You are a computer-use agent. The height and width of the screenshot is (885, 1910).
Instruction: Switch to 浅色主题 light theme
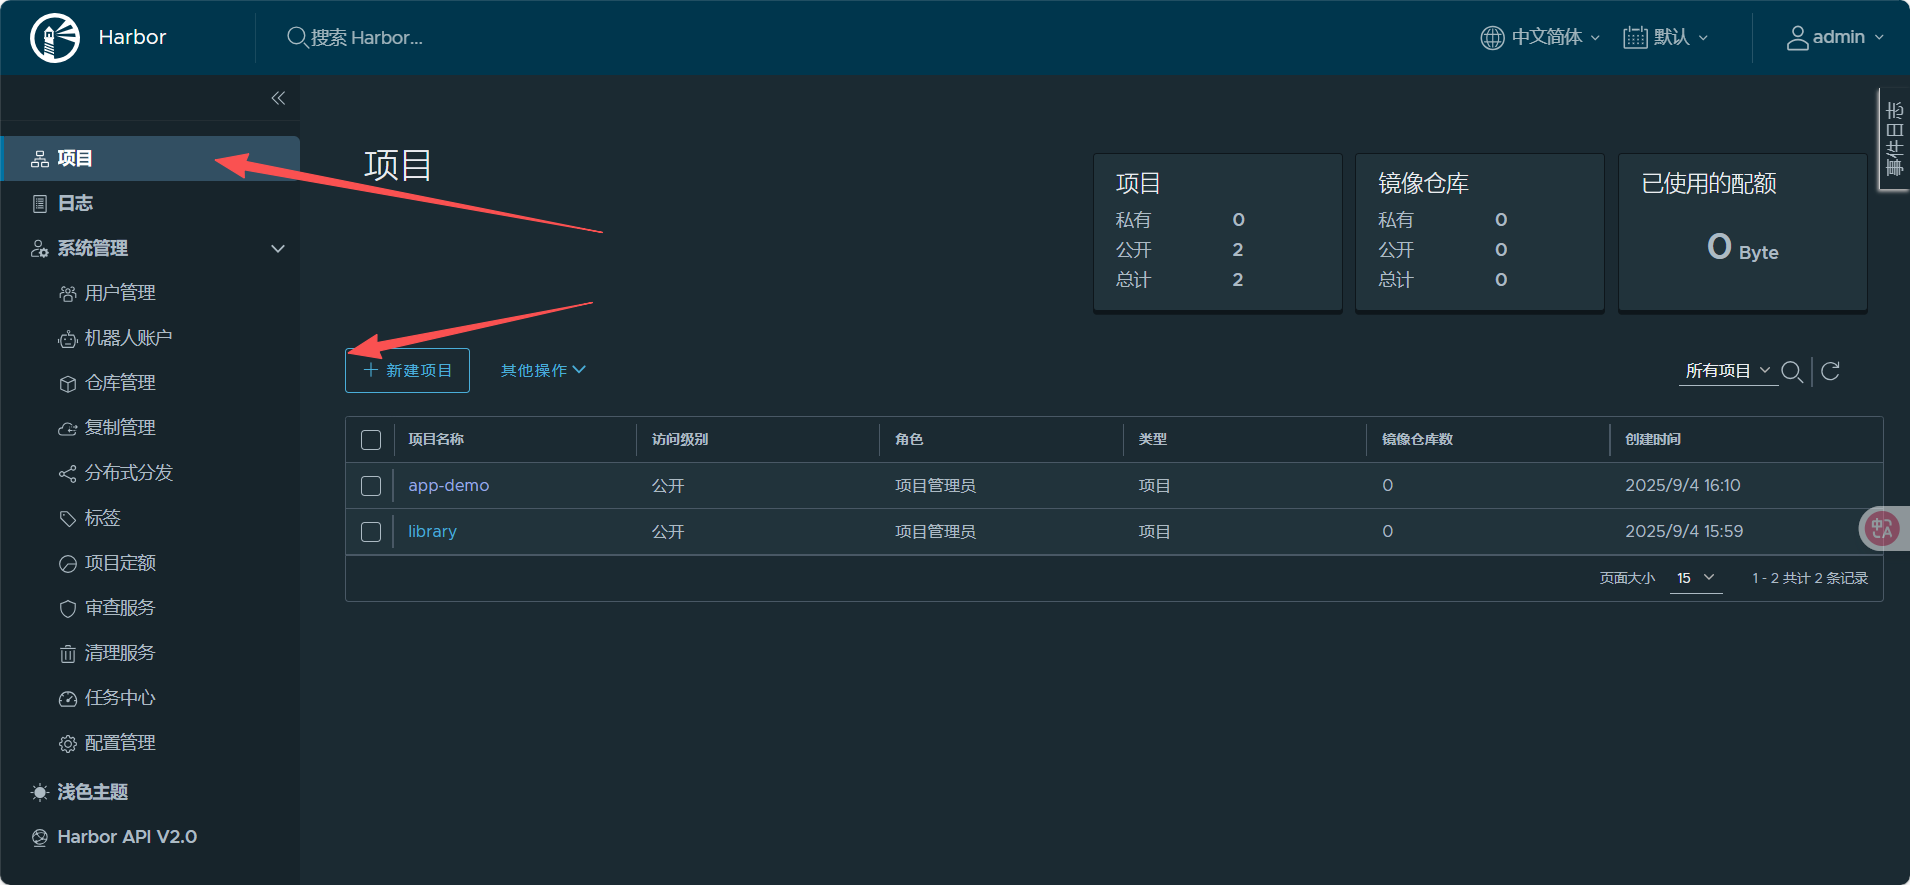(x=92, y=793)
